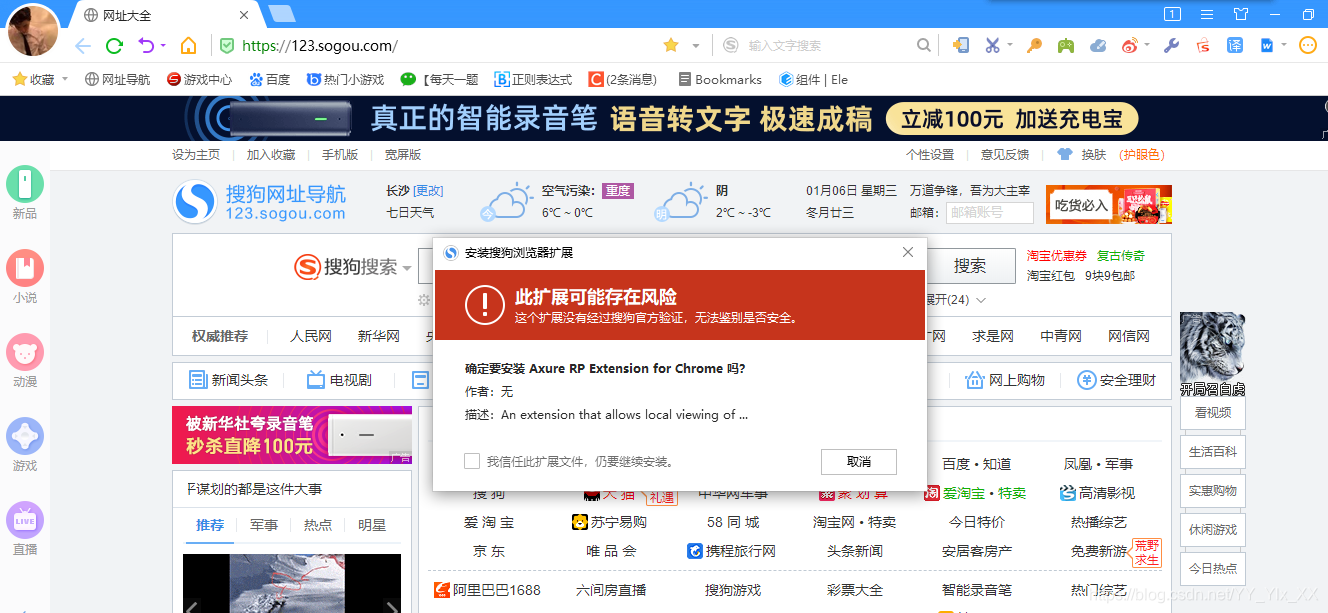Open the 安全理财 category
This screenshot has height=613, width=1328.
1116,380
